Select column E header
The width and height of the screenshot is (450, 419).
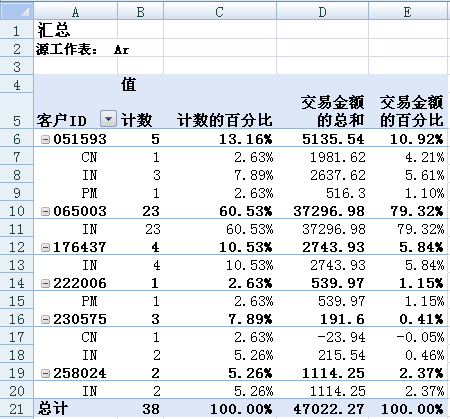tap(408, 12)
